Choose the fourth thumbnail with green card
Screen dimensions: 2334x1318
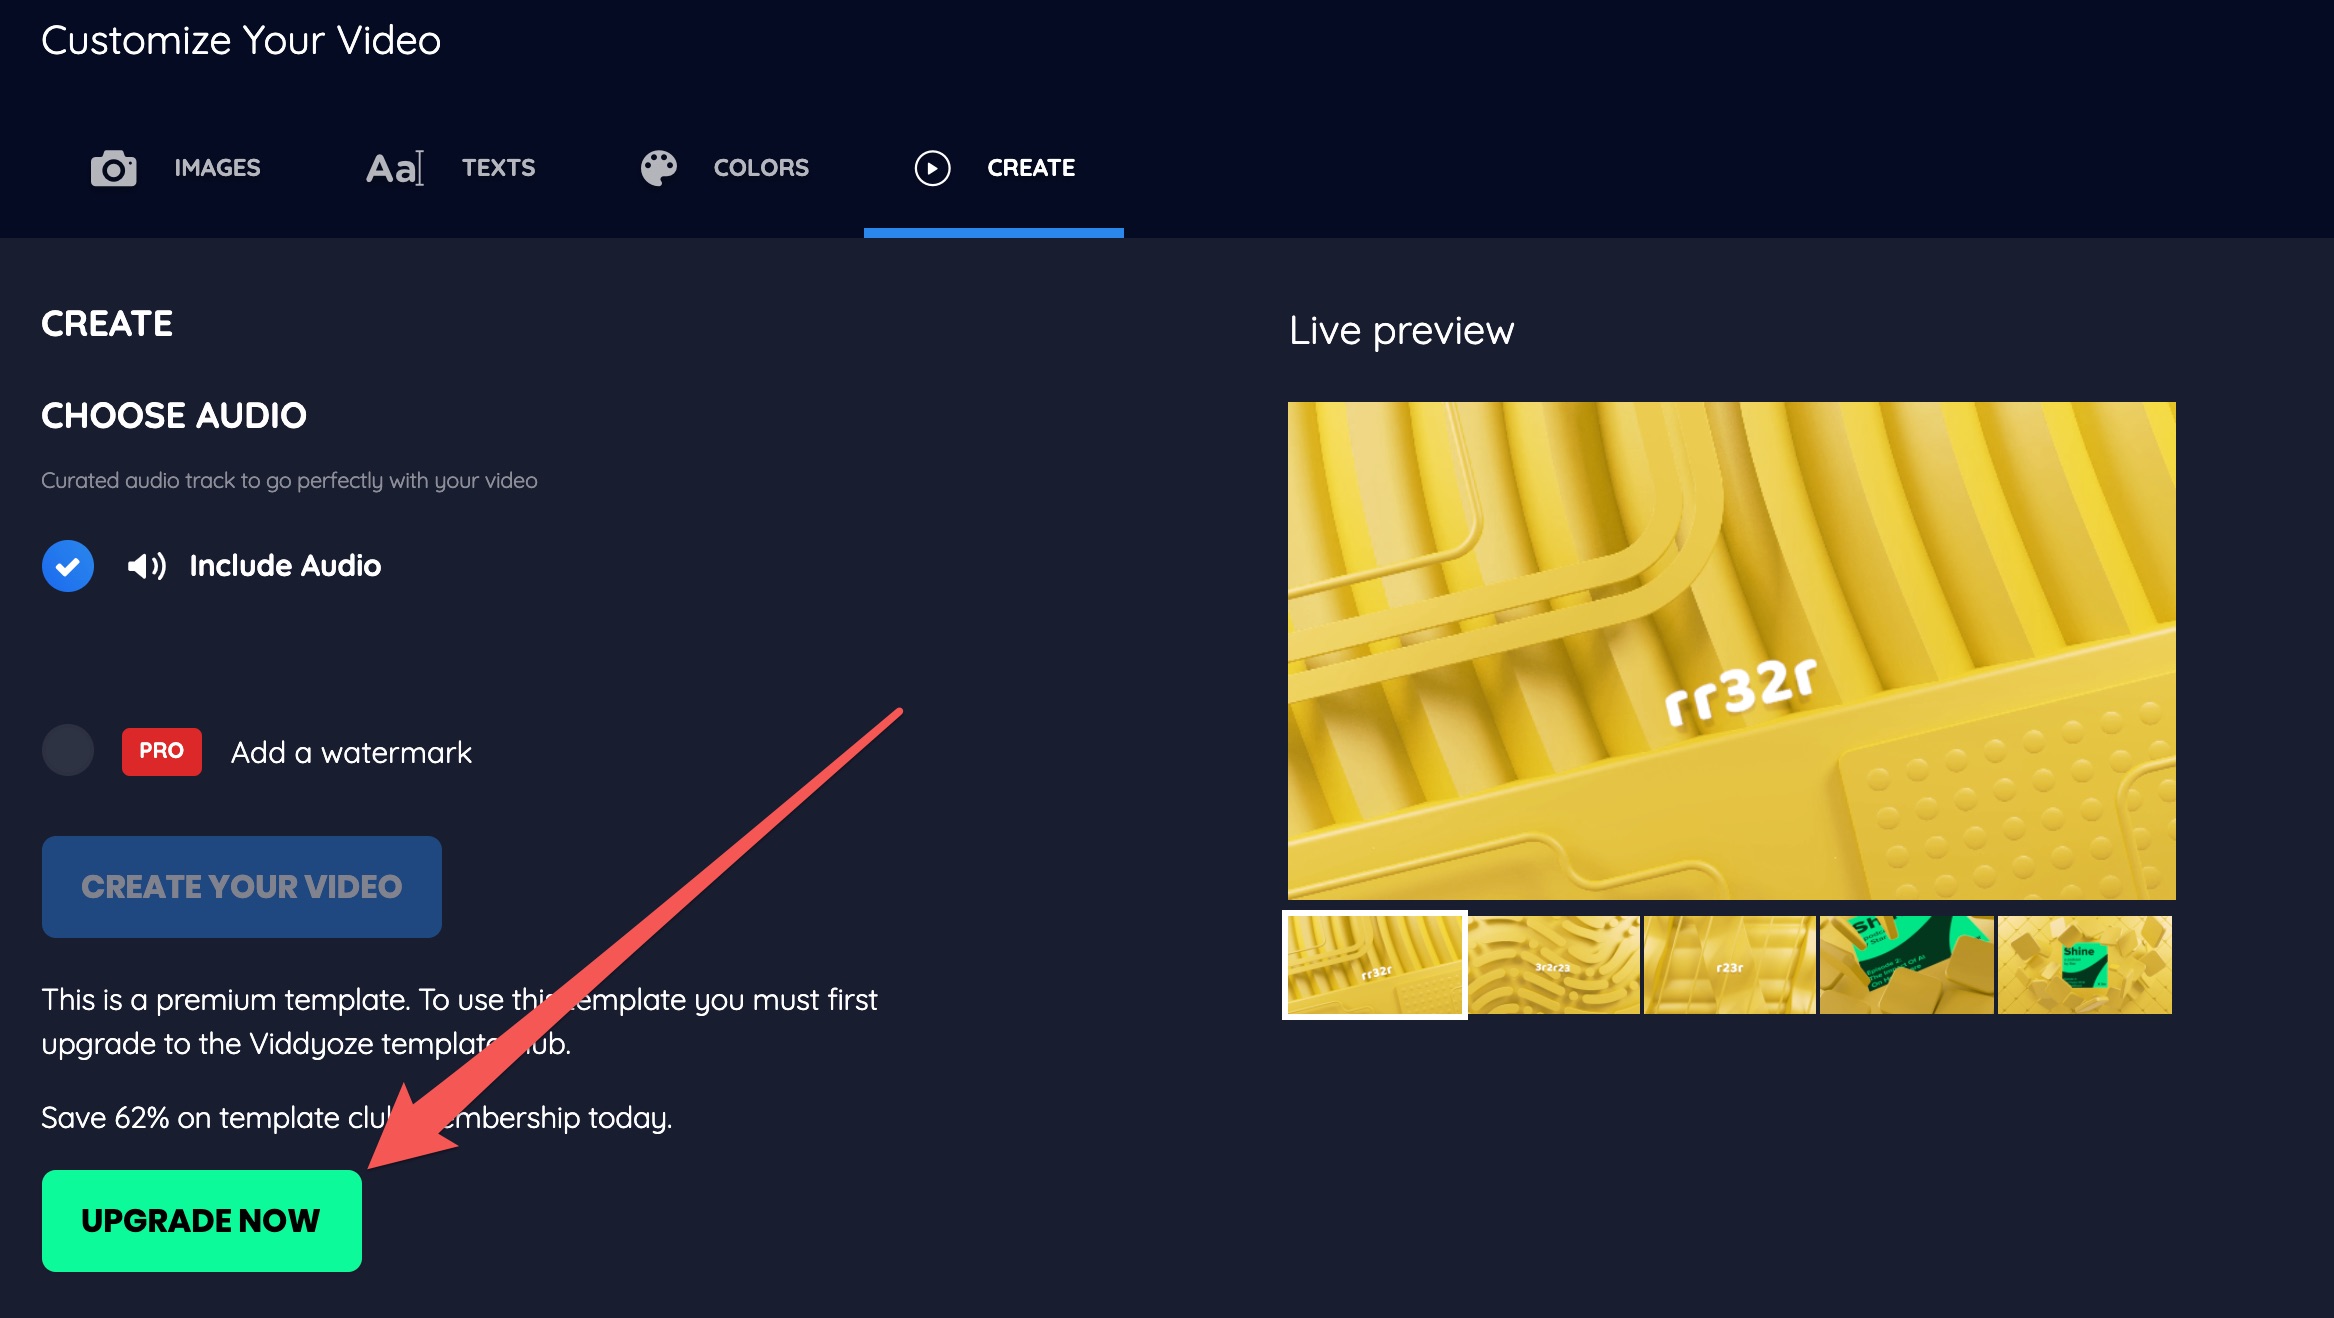(1906, 965)
